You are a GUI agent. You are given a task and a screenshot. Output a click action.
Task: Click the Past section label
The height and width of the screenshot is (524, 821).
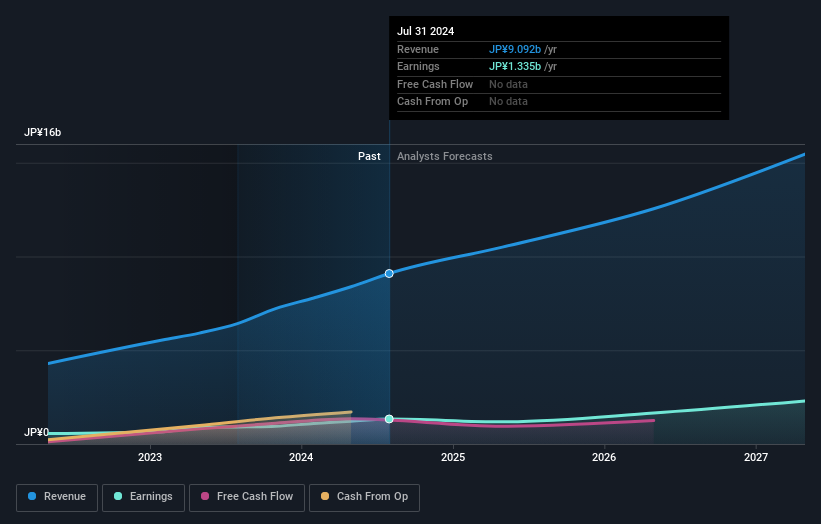(x=369, y=157)
